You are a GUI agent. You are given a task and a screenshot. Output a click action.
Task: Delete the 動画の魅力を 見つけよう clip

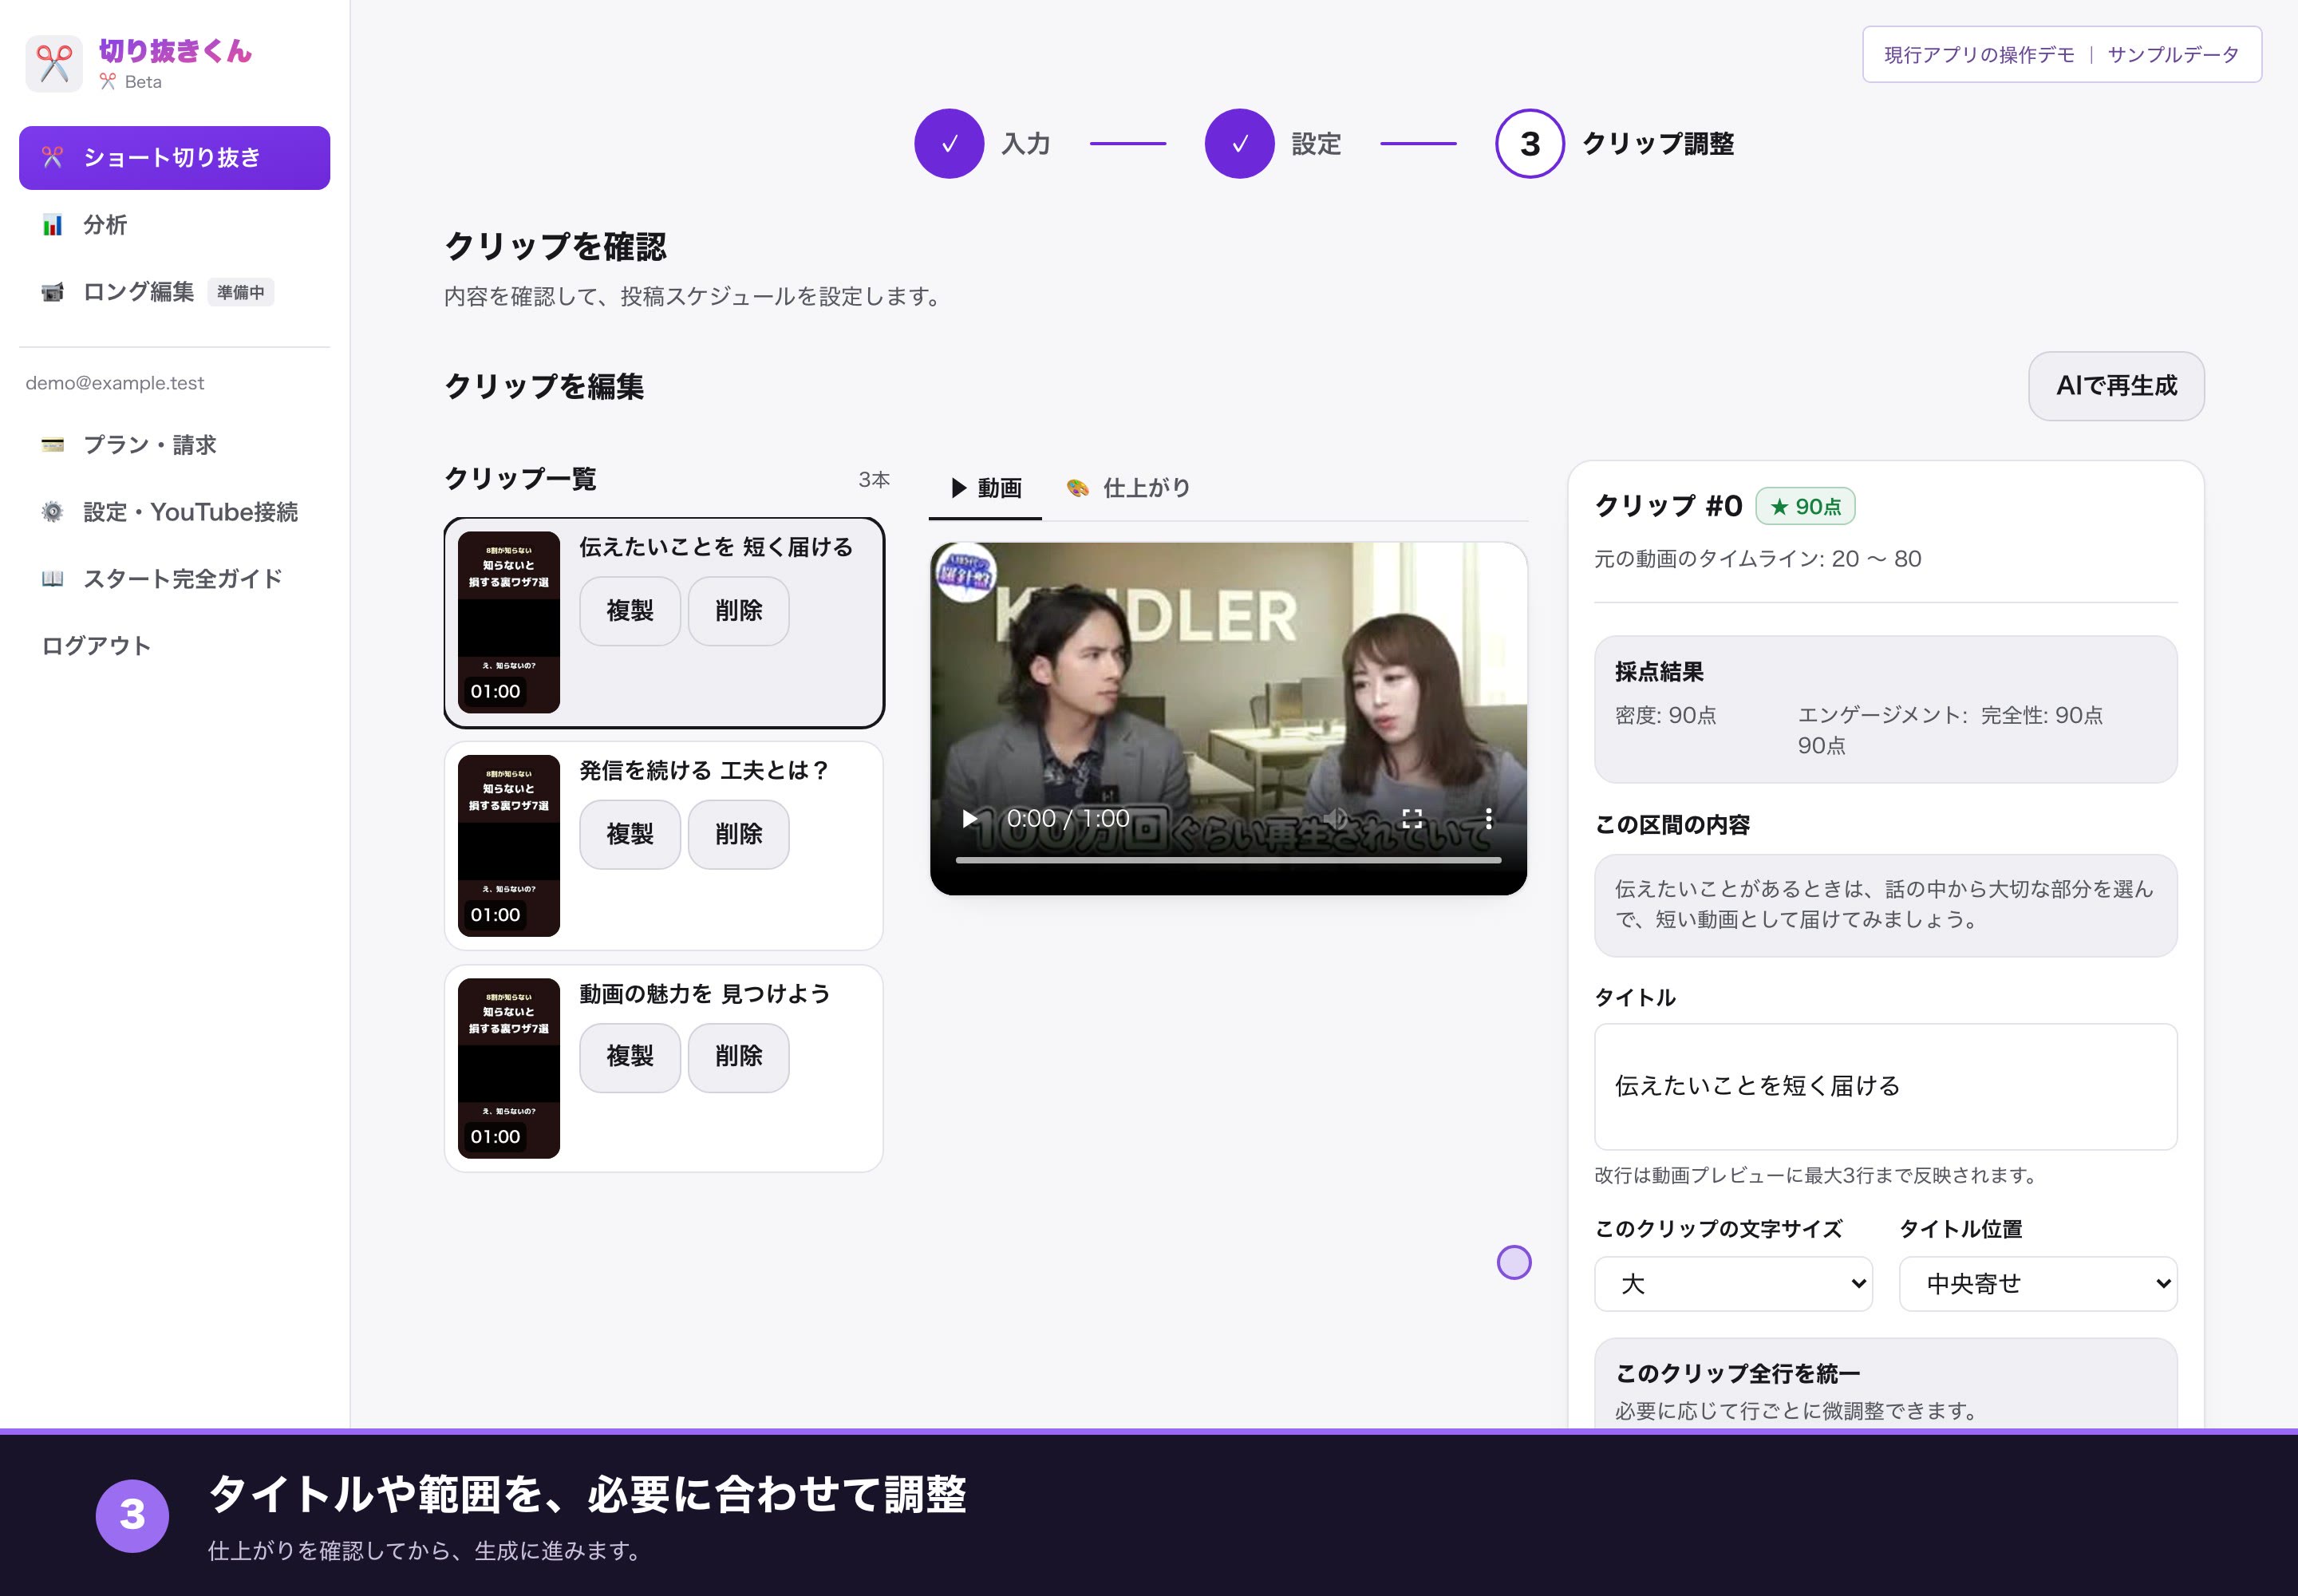(738, 1057)
